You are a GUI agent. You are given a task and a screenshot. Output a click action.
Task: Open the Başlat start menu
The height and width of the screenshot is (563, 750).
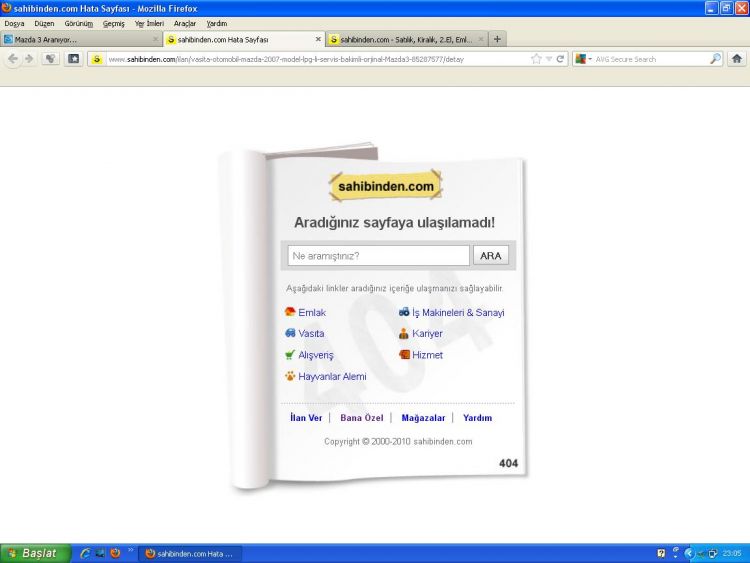coord(35,553)
